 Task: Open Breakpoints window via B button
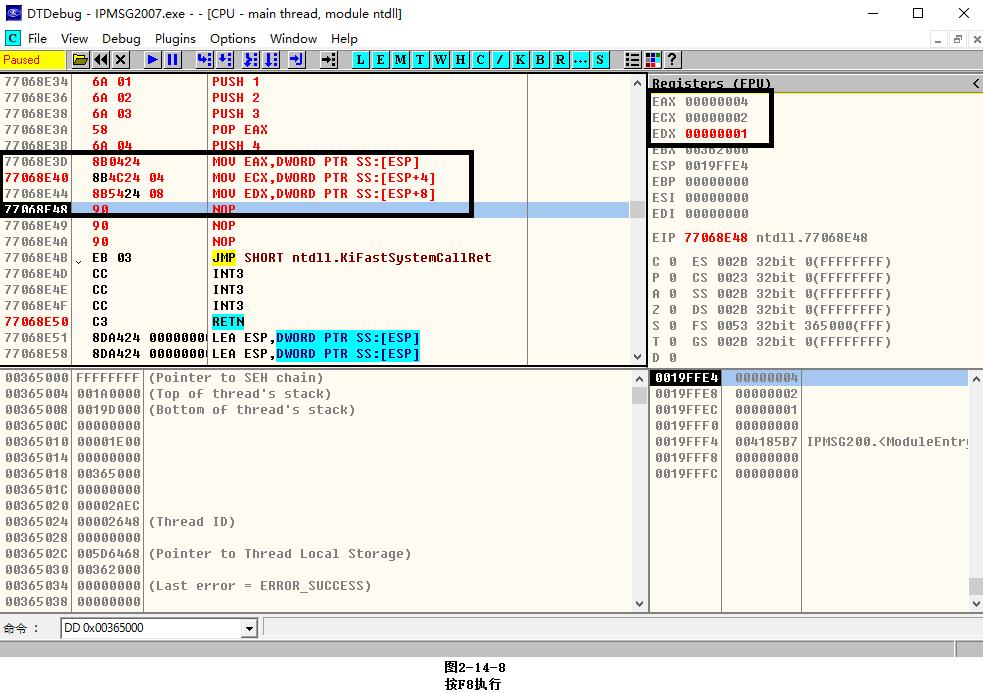[x=540, y=60]
